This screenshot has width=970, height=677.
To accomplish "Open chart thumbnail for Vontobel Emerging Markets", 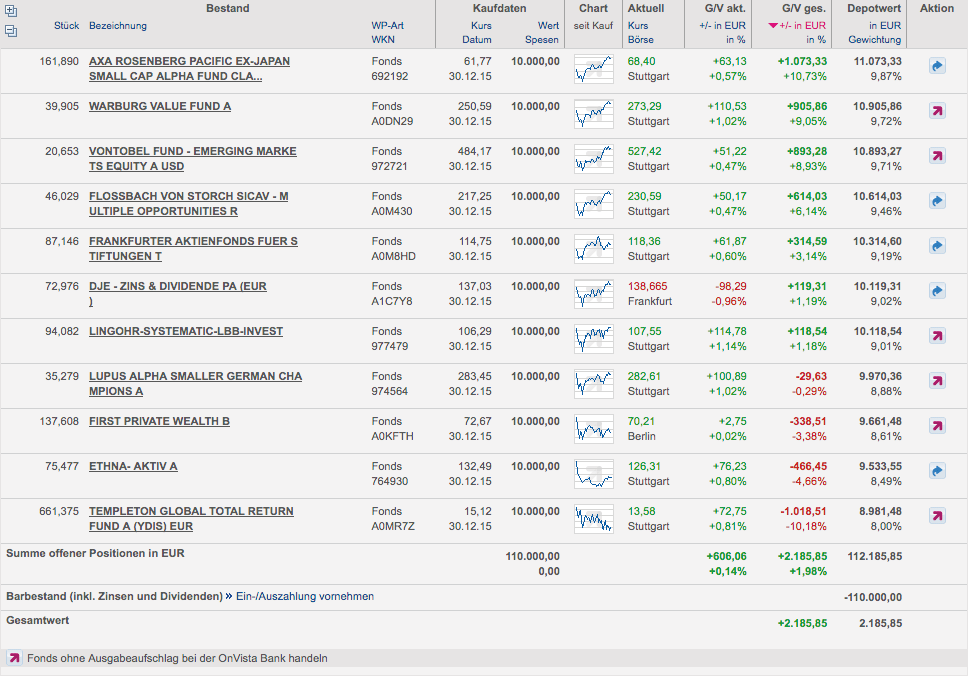I will [x=594, y=159].
